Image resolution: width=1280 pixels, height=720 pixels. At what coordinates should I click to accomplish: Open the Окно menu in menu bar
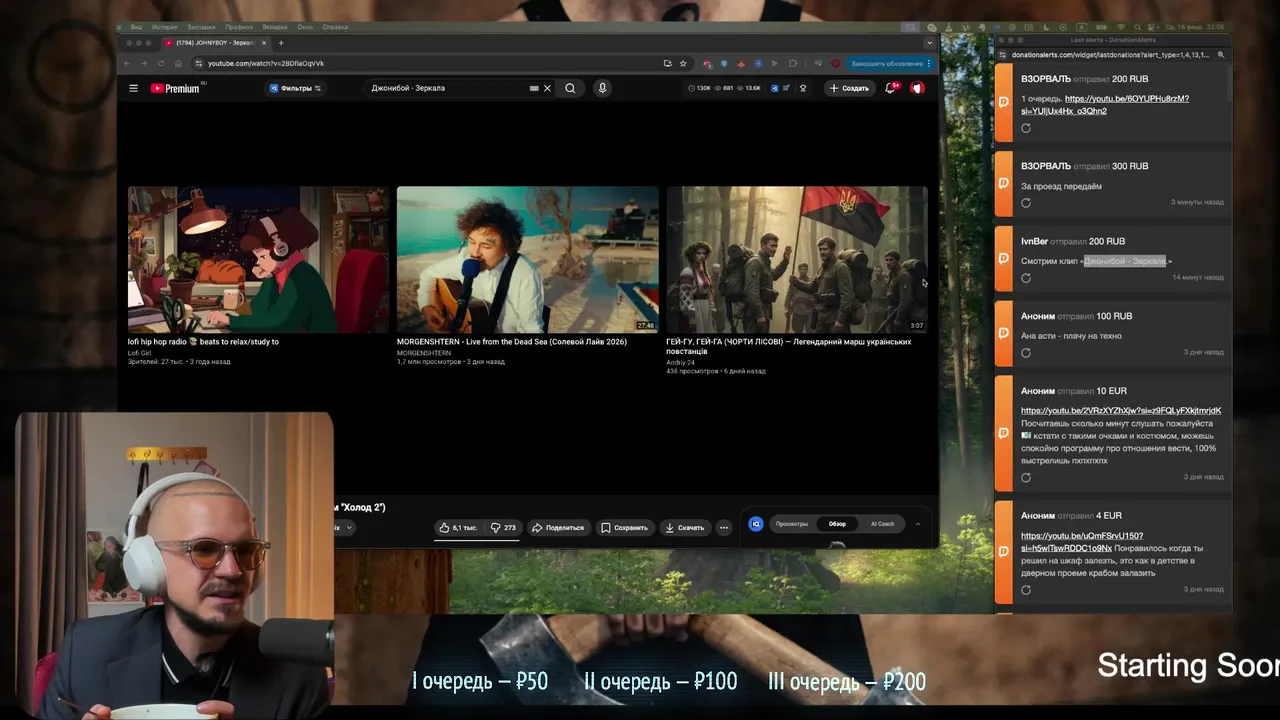[x=305, y=27]
